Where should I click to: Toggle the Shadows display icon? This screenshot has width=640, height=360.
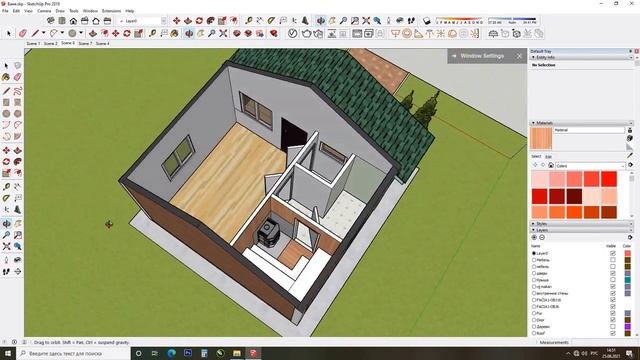pos(426,20)
